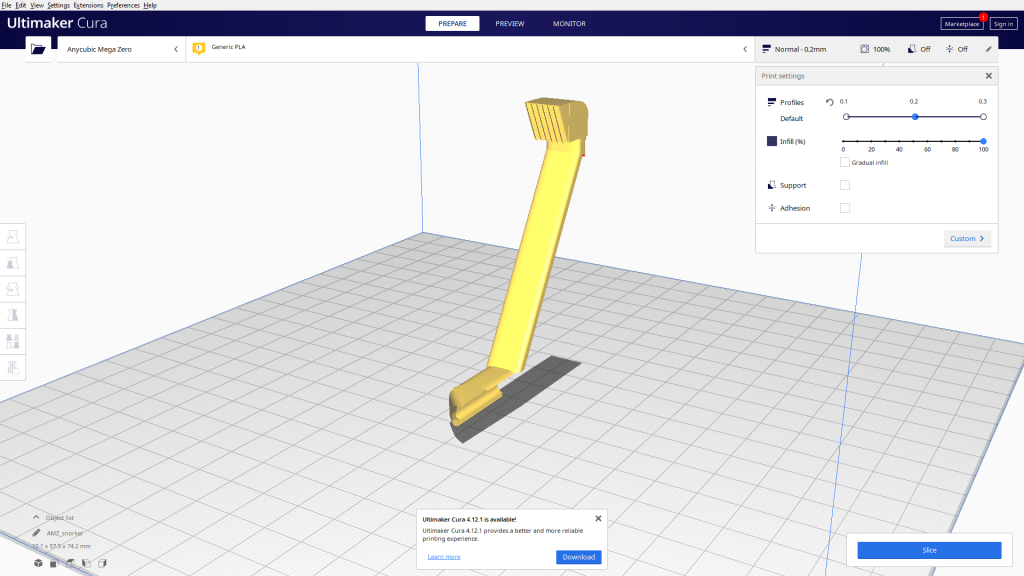Switch to the 3D view cube icon
1024x576 pixels.
pos(39,563)
